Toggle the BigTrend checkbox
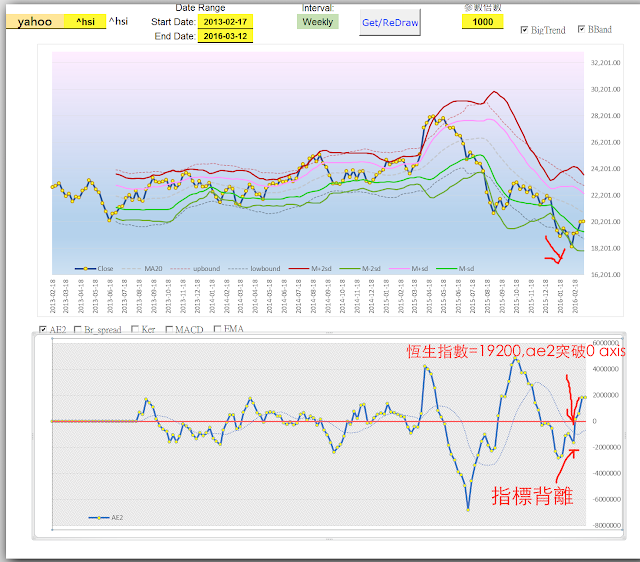This screenshot has height=562, width=640. (x=524, y=30)
